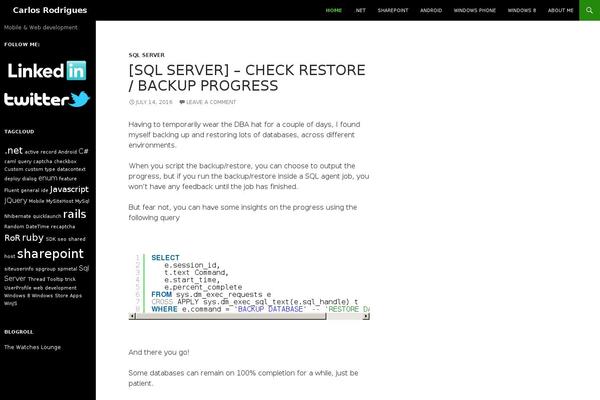This screenshot has width=600, height=400.
Task: Go to the Home menu item
Action: pos(334,10)
